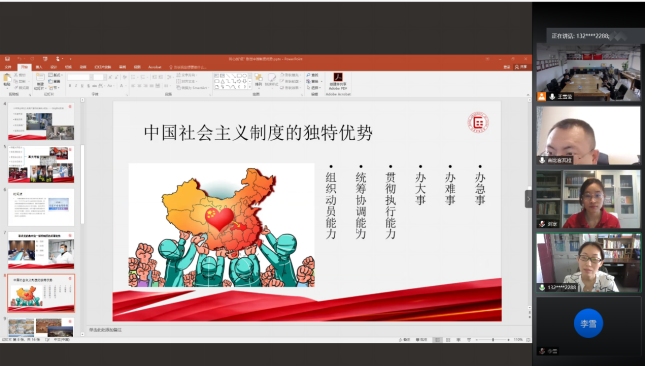645x366 pixels.
Task: Click the 李雪 participant avatar
Action: (588, 323)
